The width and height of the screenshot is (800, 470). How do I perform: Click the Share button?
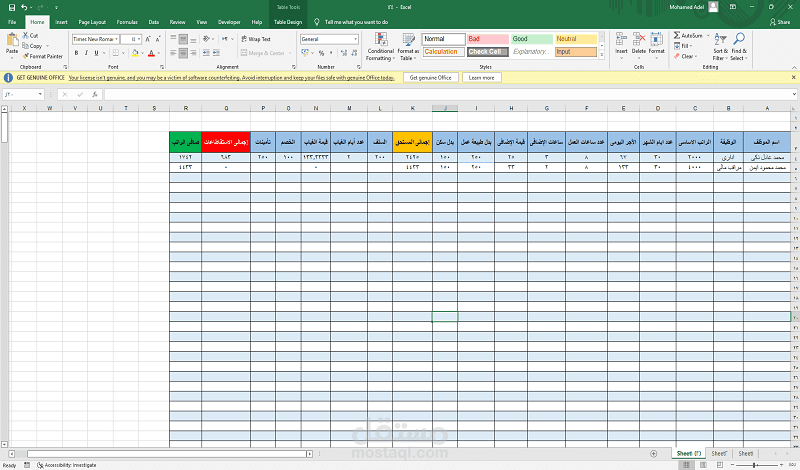click(780, 22)
